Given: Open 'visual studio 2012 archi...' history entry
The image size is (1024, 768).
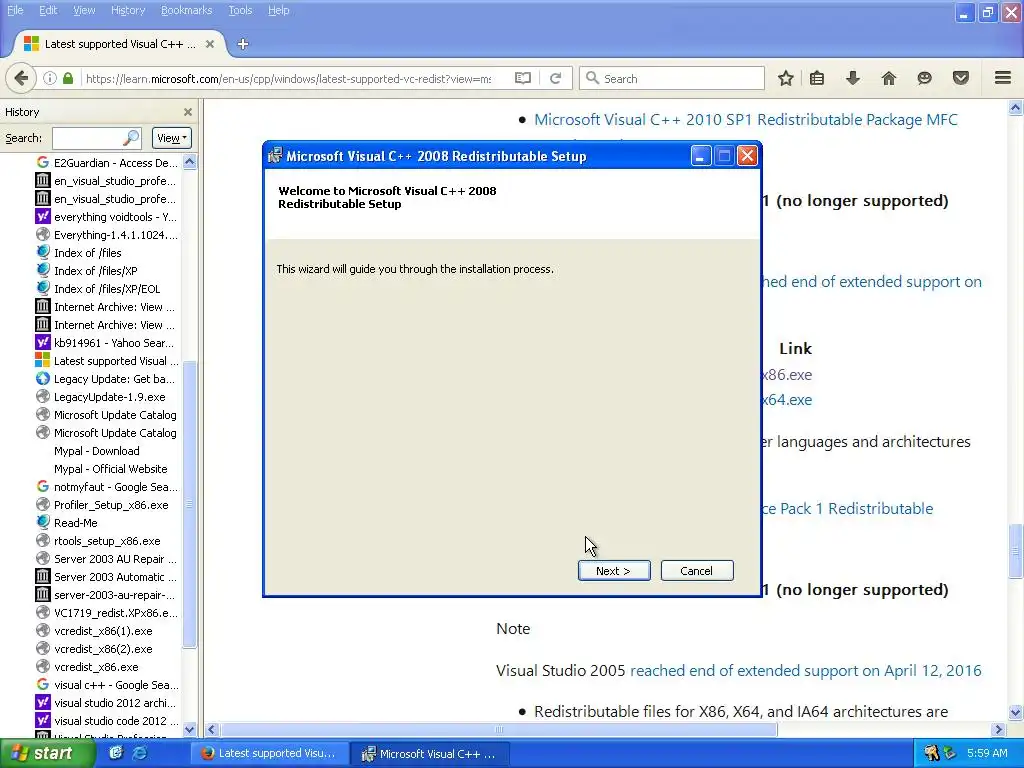Looking at the screenshot, I should [x=108, y=703].
